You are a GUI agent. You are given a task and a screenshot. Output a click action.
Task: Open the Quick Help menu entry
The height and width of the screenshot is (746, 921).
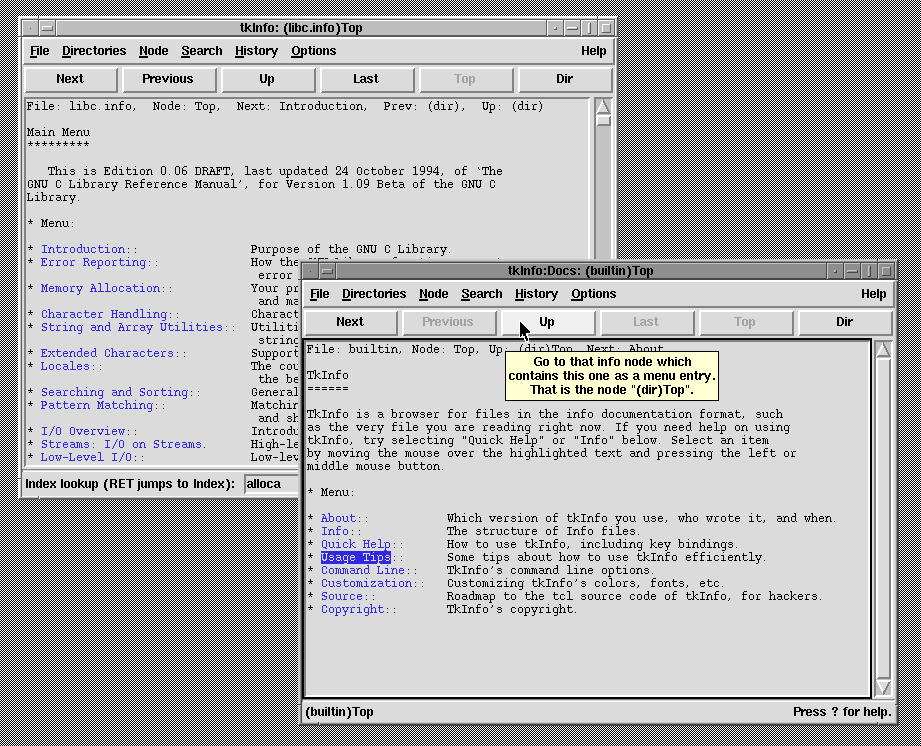[355, 544]
